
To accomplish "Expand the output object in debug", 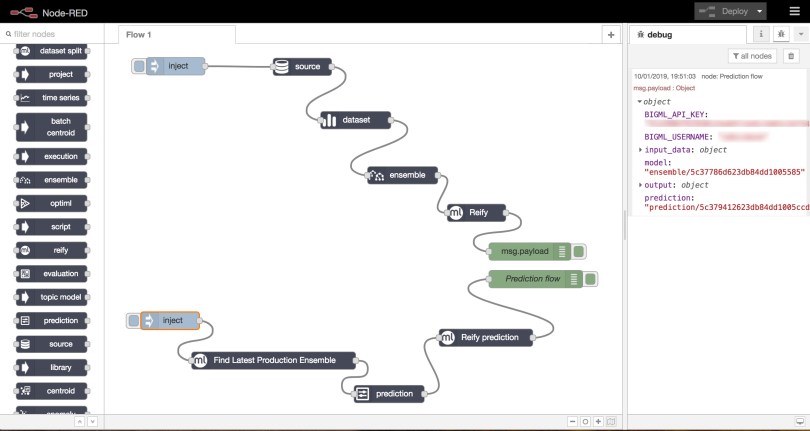I will 641,185.
